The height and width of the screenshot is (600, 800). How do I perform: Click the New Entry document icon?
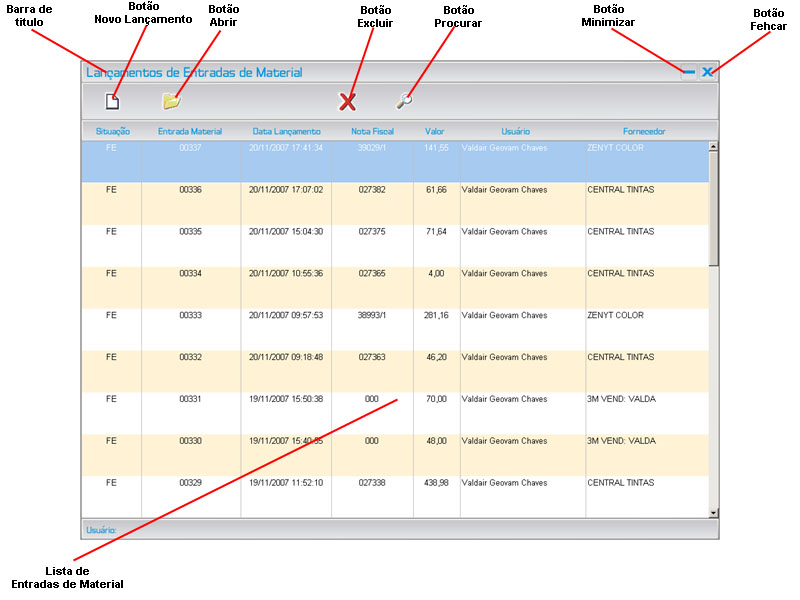(112, 100)
